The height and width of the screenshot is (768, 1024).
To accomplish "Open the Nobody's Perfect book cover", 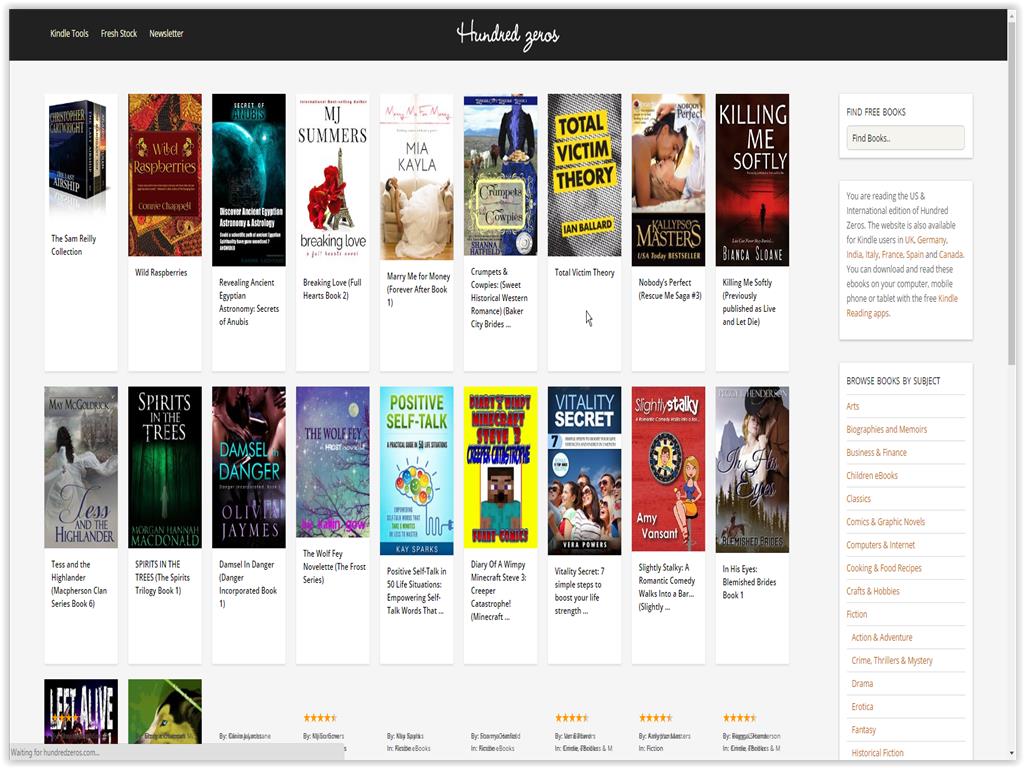I will [668, 180].
